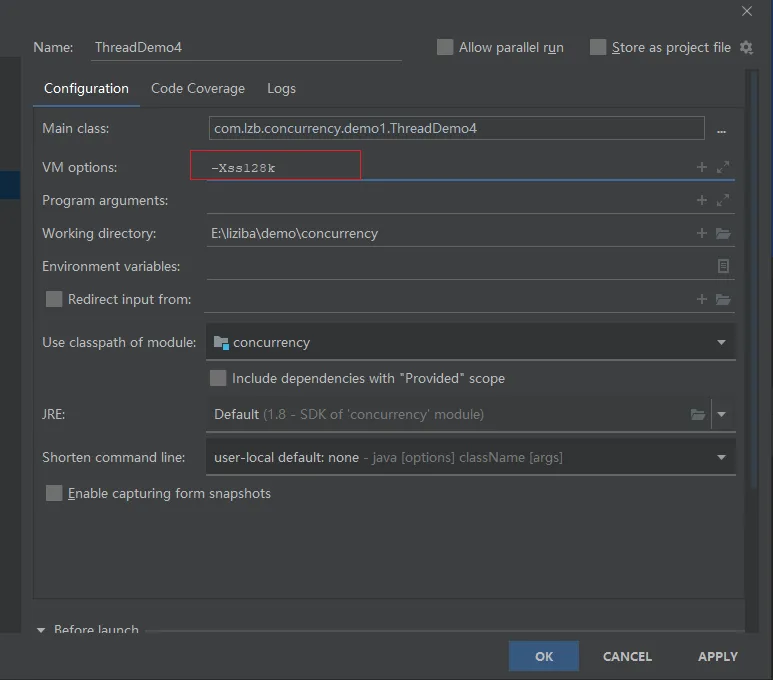
Task: Browse JRE folder icon
Action: tap(698, 414)
